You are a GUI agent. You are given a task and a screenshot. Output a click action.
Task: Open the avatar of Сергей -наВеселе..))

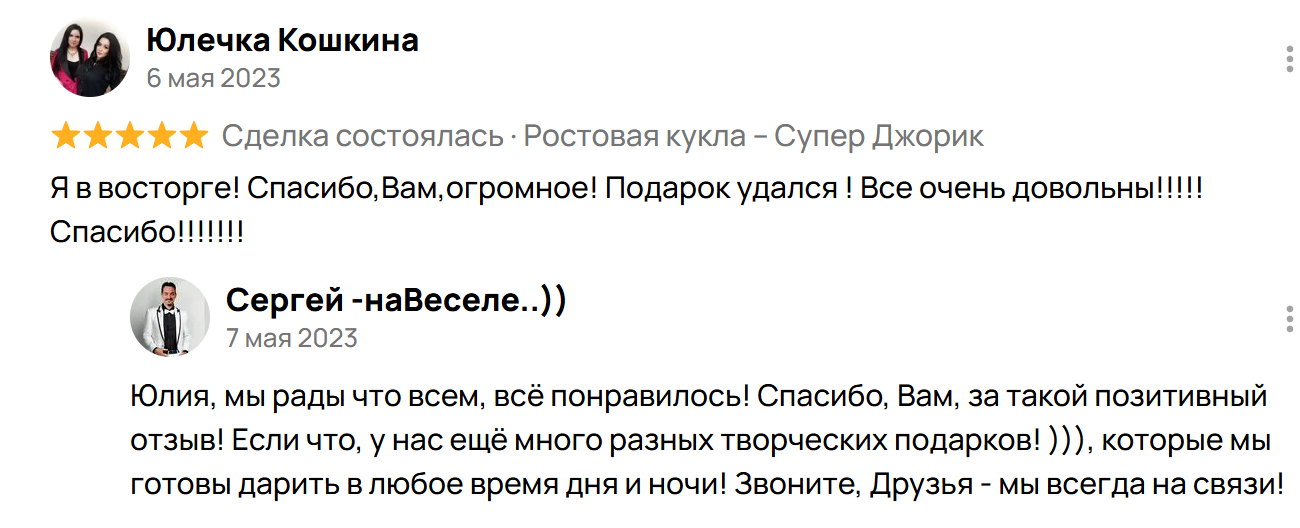pyautogui.click(x=170, y=317)
